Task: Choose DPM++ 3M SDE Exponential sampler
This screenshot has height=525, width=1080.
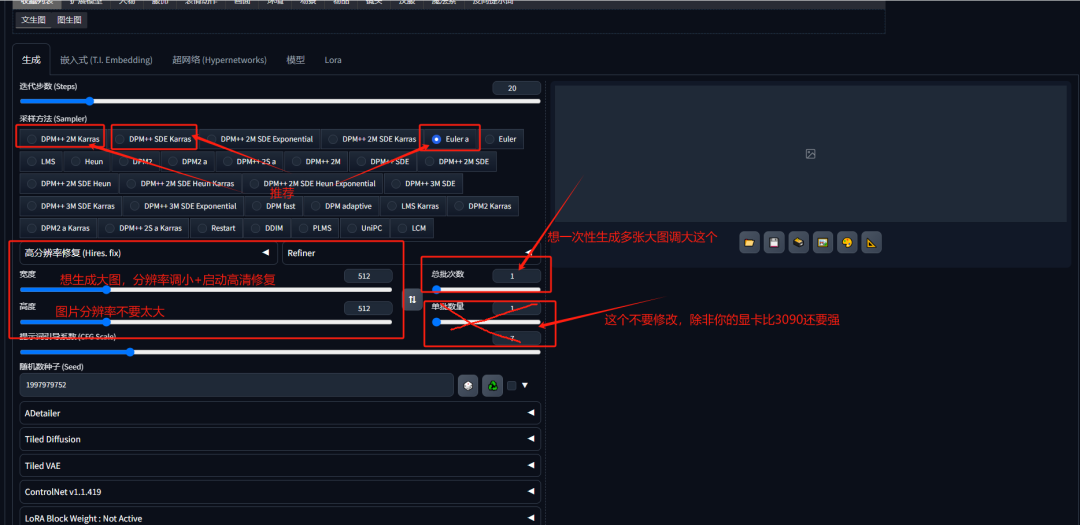Action: pyautogui.click(x=184, y=206)
